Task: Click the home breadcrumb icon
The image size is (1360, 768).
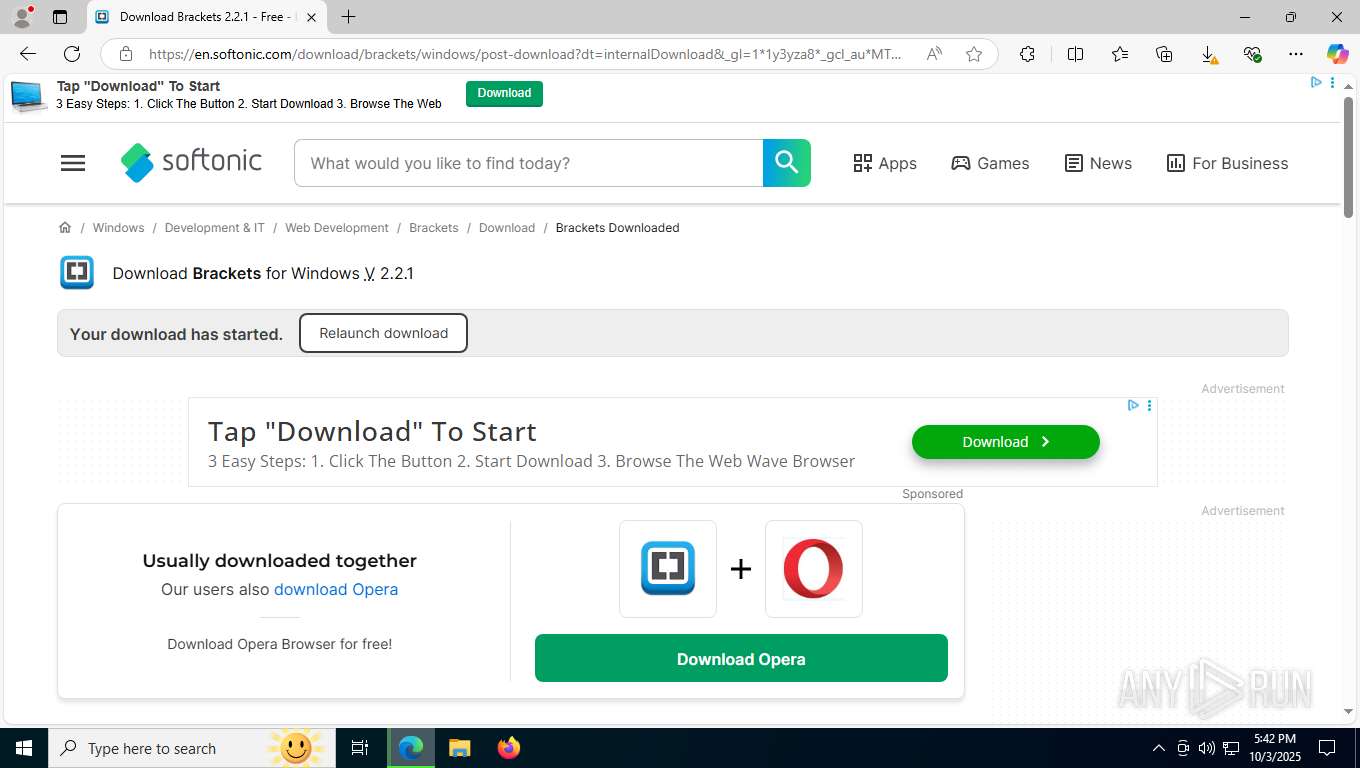Action: click(x=65, y=228)
